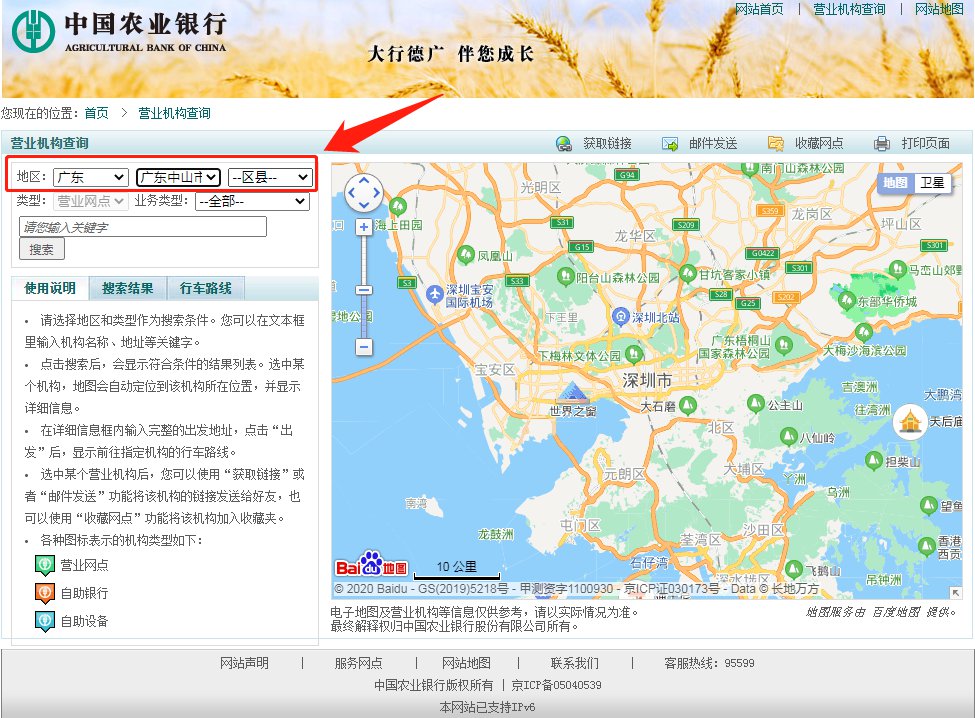
Task: Open the 行车路线 tab
Action: click(x=205, y=289)
